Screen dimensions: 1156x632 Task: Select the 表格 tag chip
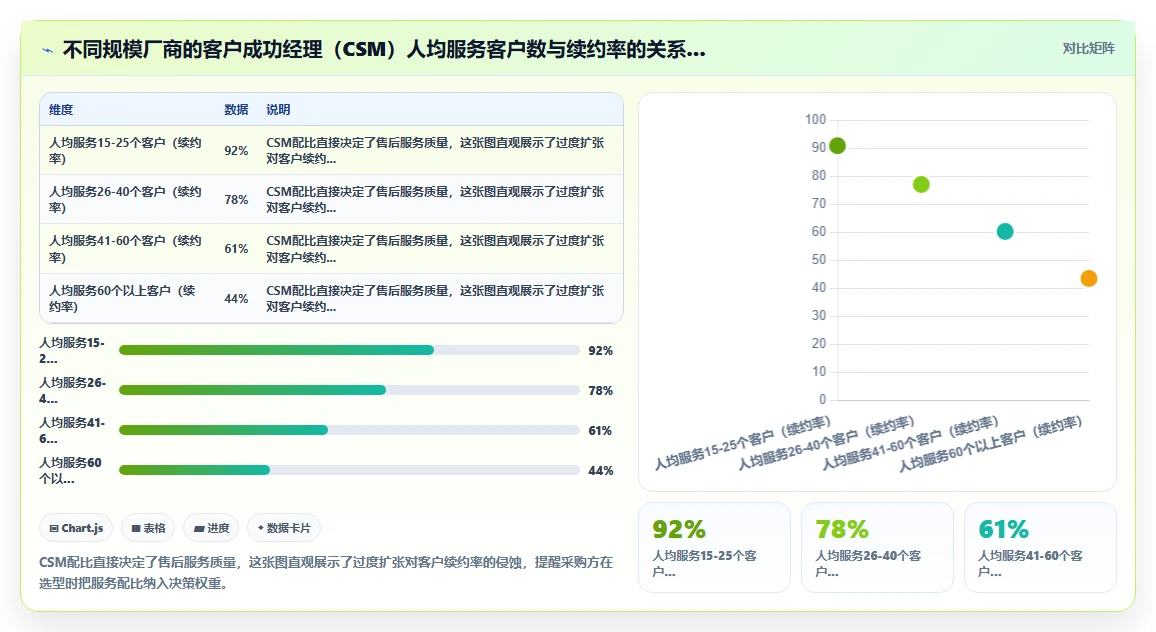click(148, 528)
